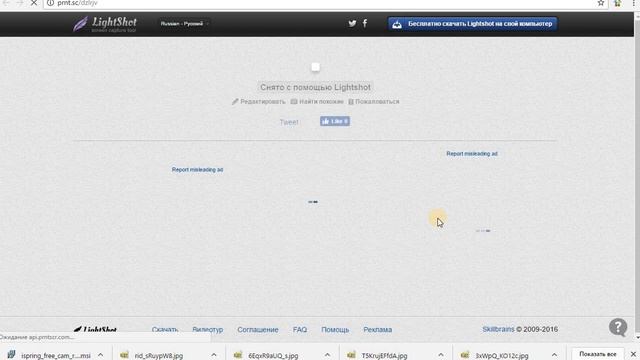The width and height of the screenshot is (640, 360).
Task: Click the footer LightShot logo
Action: click(x=95, y=329)
